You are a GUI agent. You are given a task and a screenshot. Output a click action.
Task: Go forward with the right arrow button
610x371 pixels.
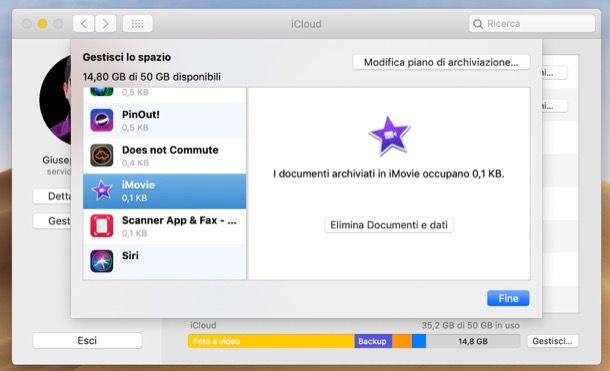point(105,24)
